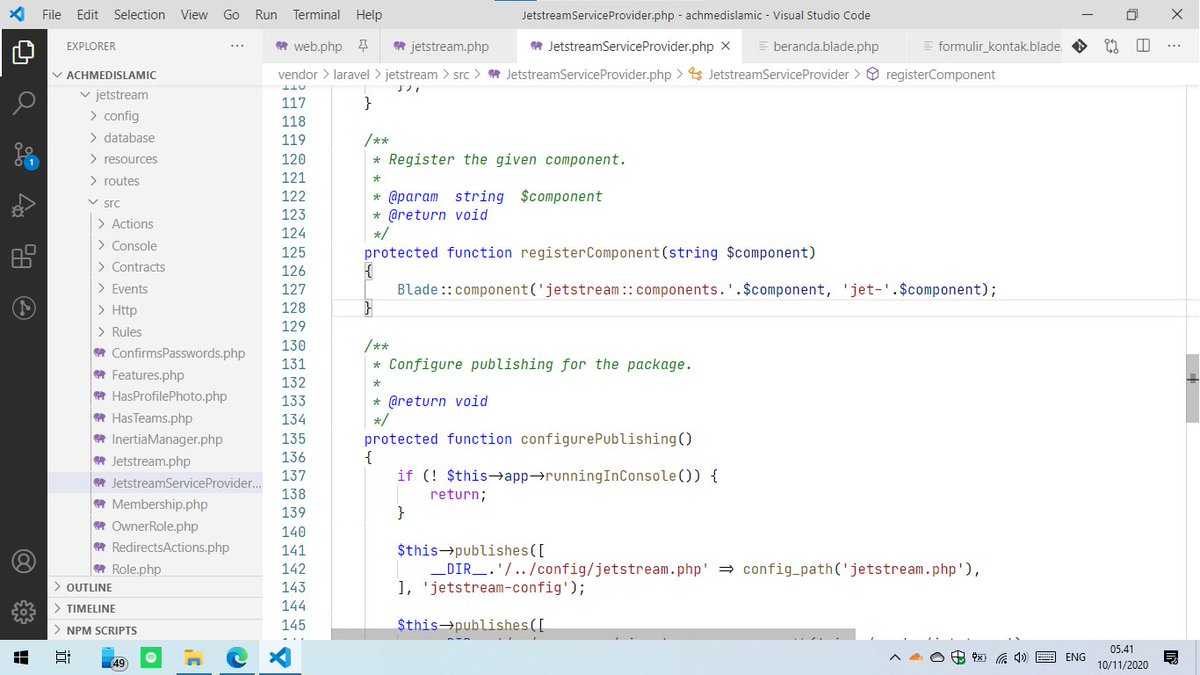
Task: Click the open changes icon in editor toolbar
Action: pos(1111,46)
